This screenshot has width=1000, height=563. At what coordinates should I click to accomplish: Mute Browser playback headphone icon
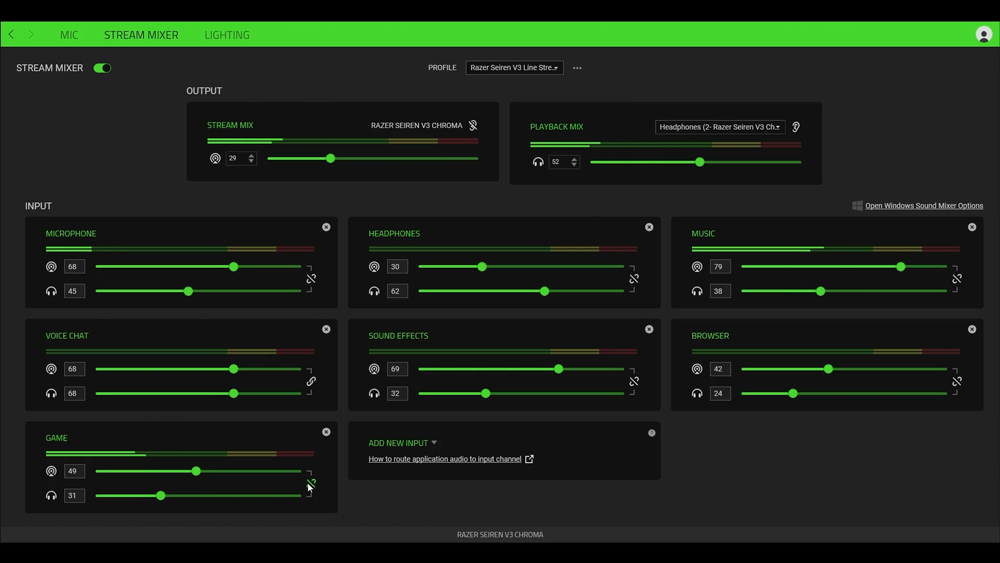click(697, 393)
